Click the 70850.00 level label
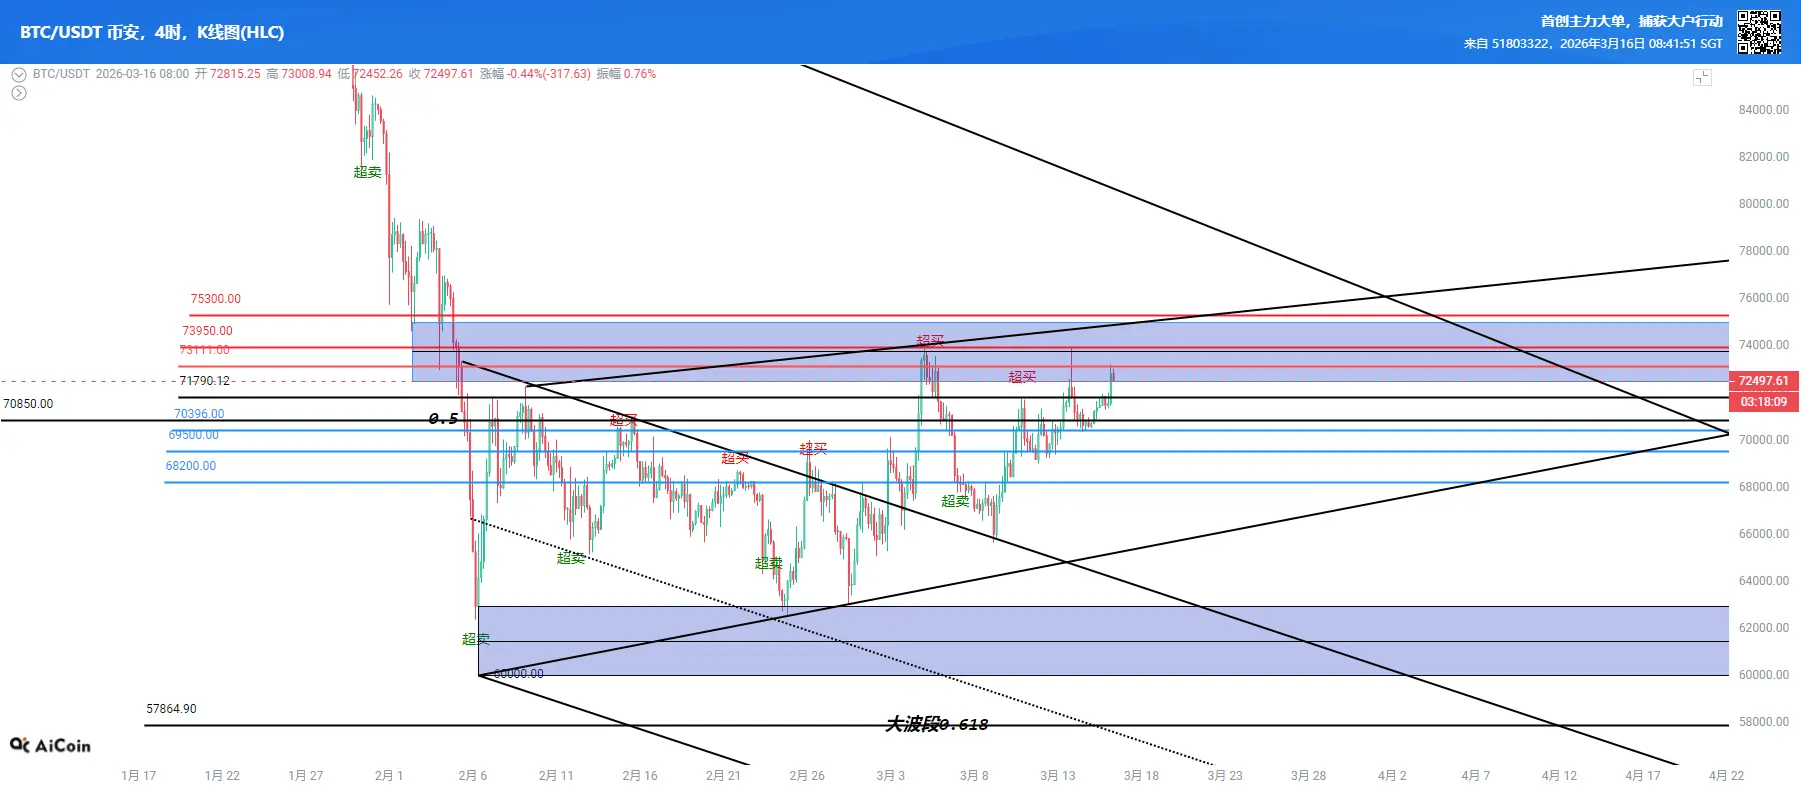The height and width of the screenshot is (790, 1801). (x=28, y=404)
